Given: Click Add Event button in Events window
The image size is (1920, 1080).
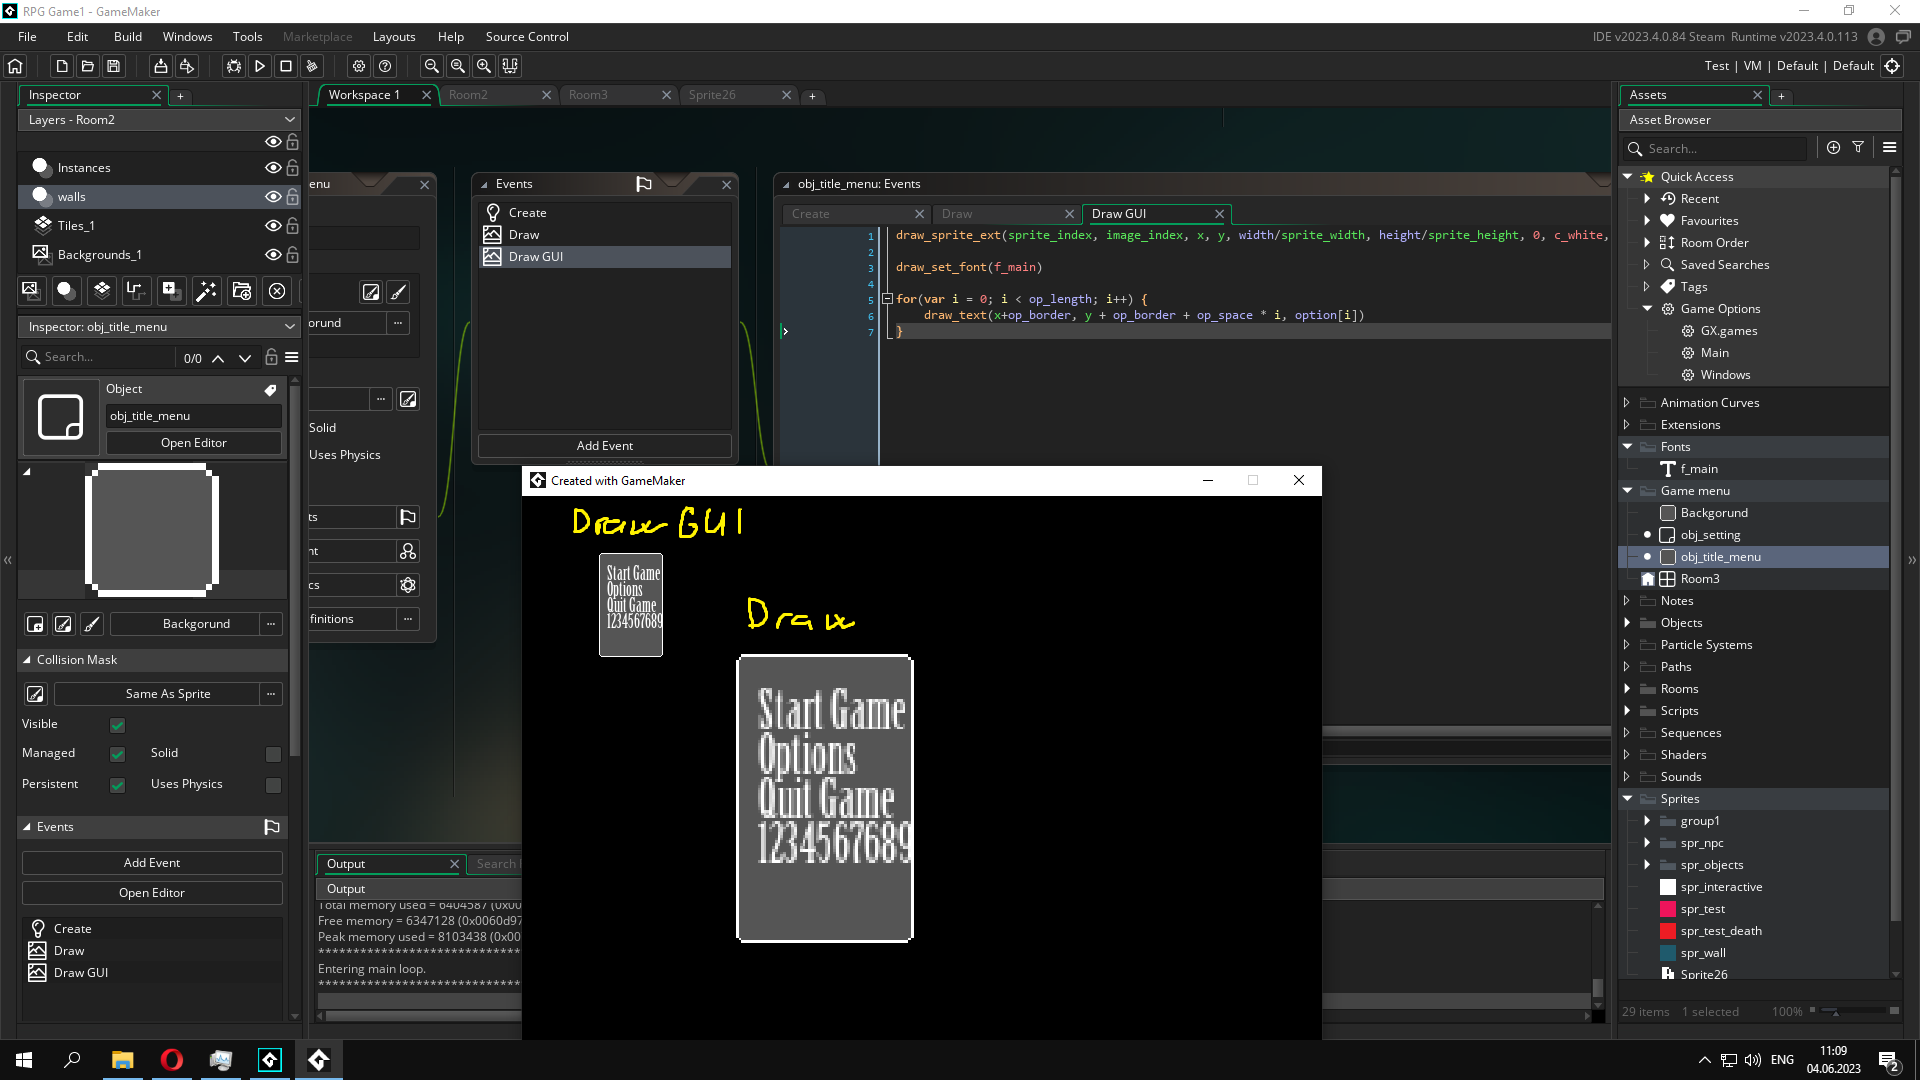Looking at the screenshot, I should click(x=604, y=446).
